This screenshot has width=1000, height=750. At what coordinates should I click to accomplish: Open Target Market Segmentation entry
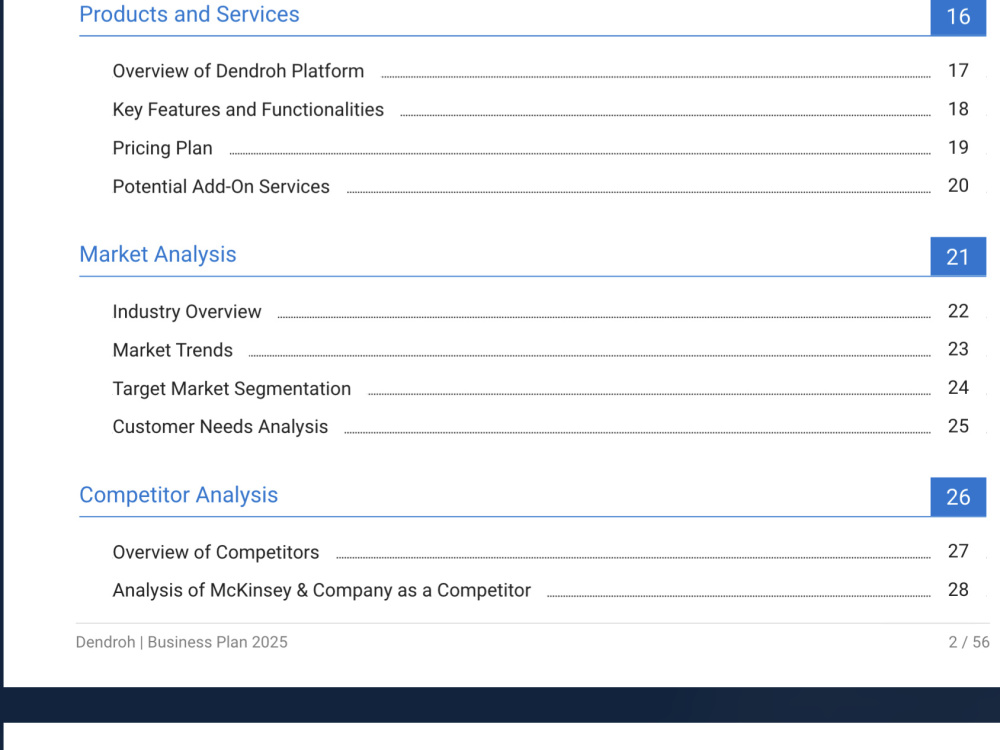pos(232,388)
